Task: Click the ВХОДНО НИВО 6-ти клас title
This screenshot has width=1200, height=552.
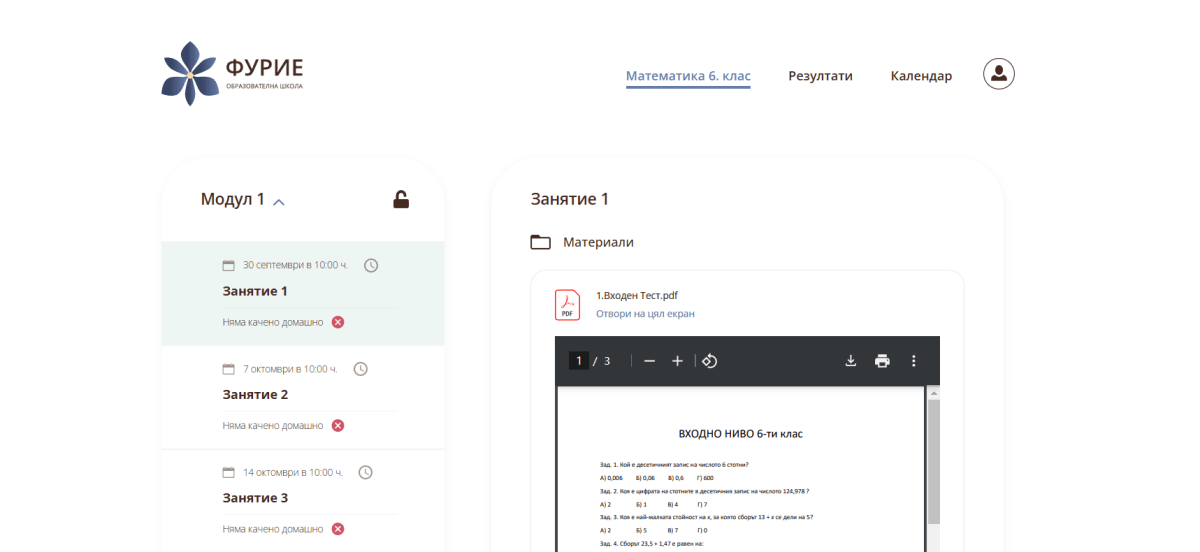Action: click(740, 434)
